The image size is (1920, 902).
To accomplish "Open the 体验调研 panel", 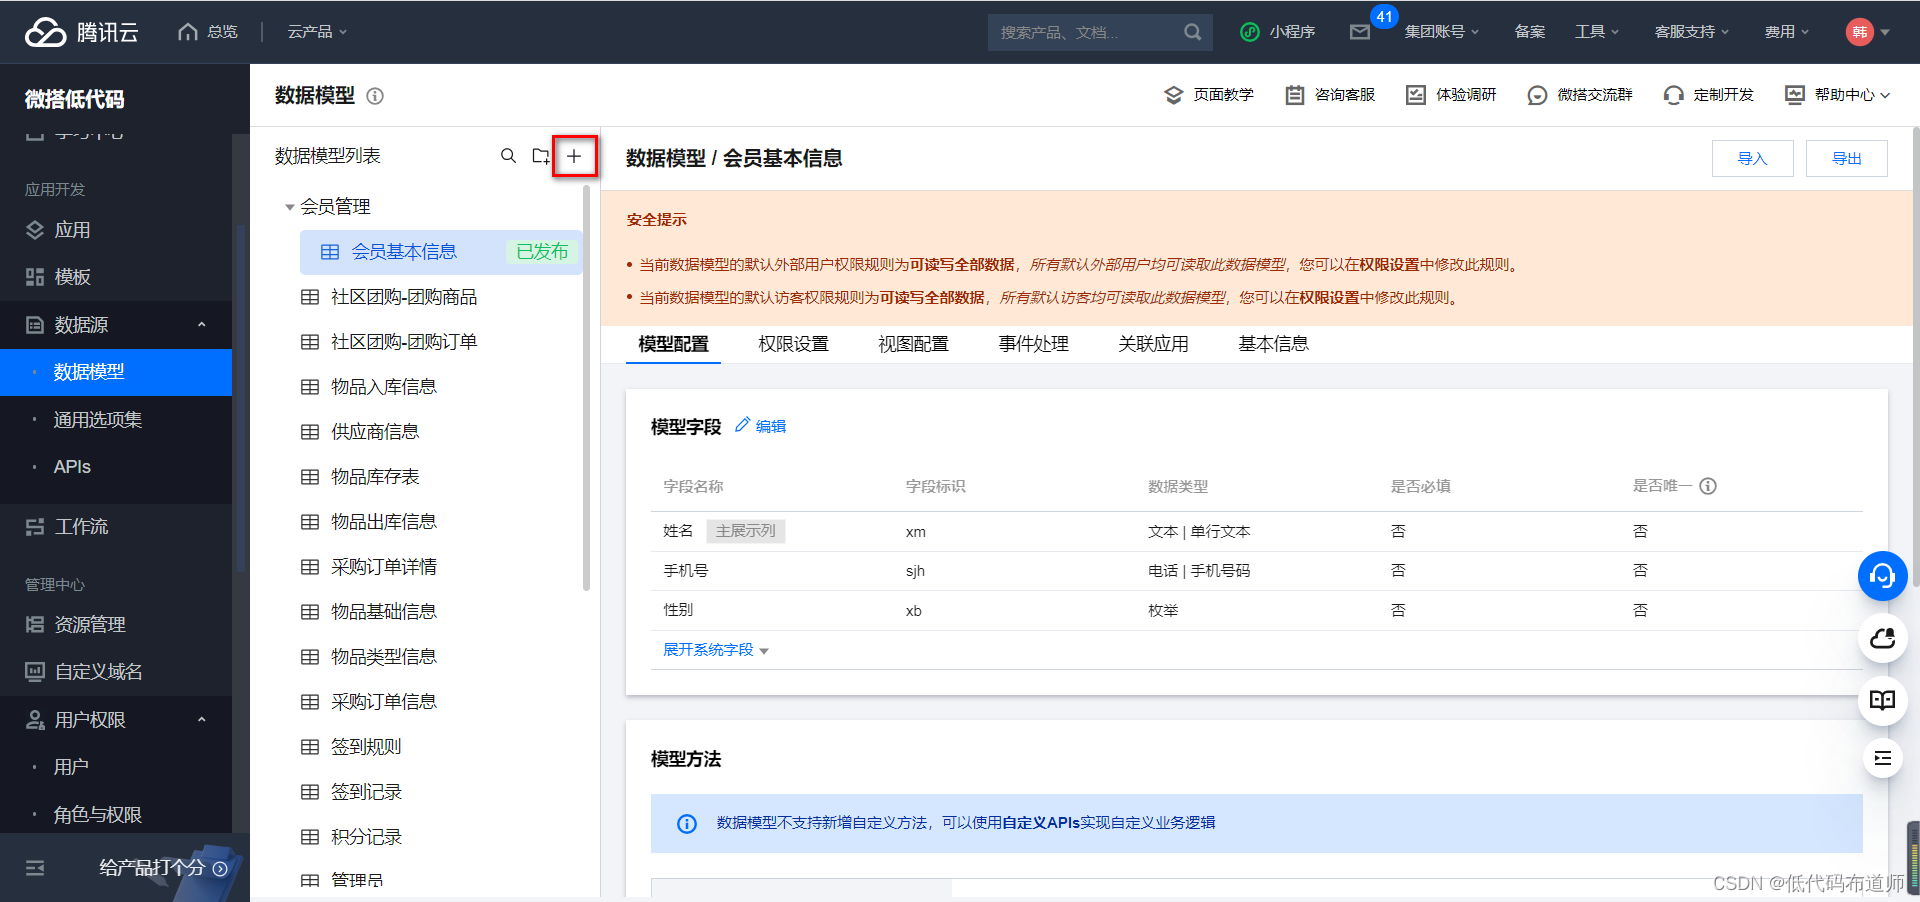I will click(1450, 95).
